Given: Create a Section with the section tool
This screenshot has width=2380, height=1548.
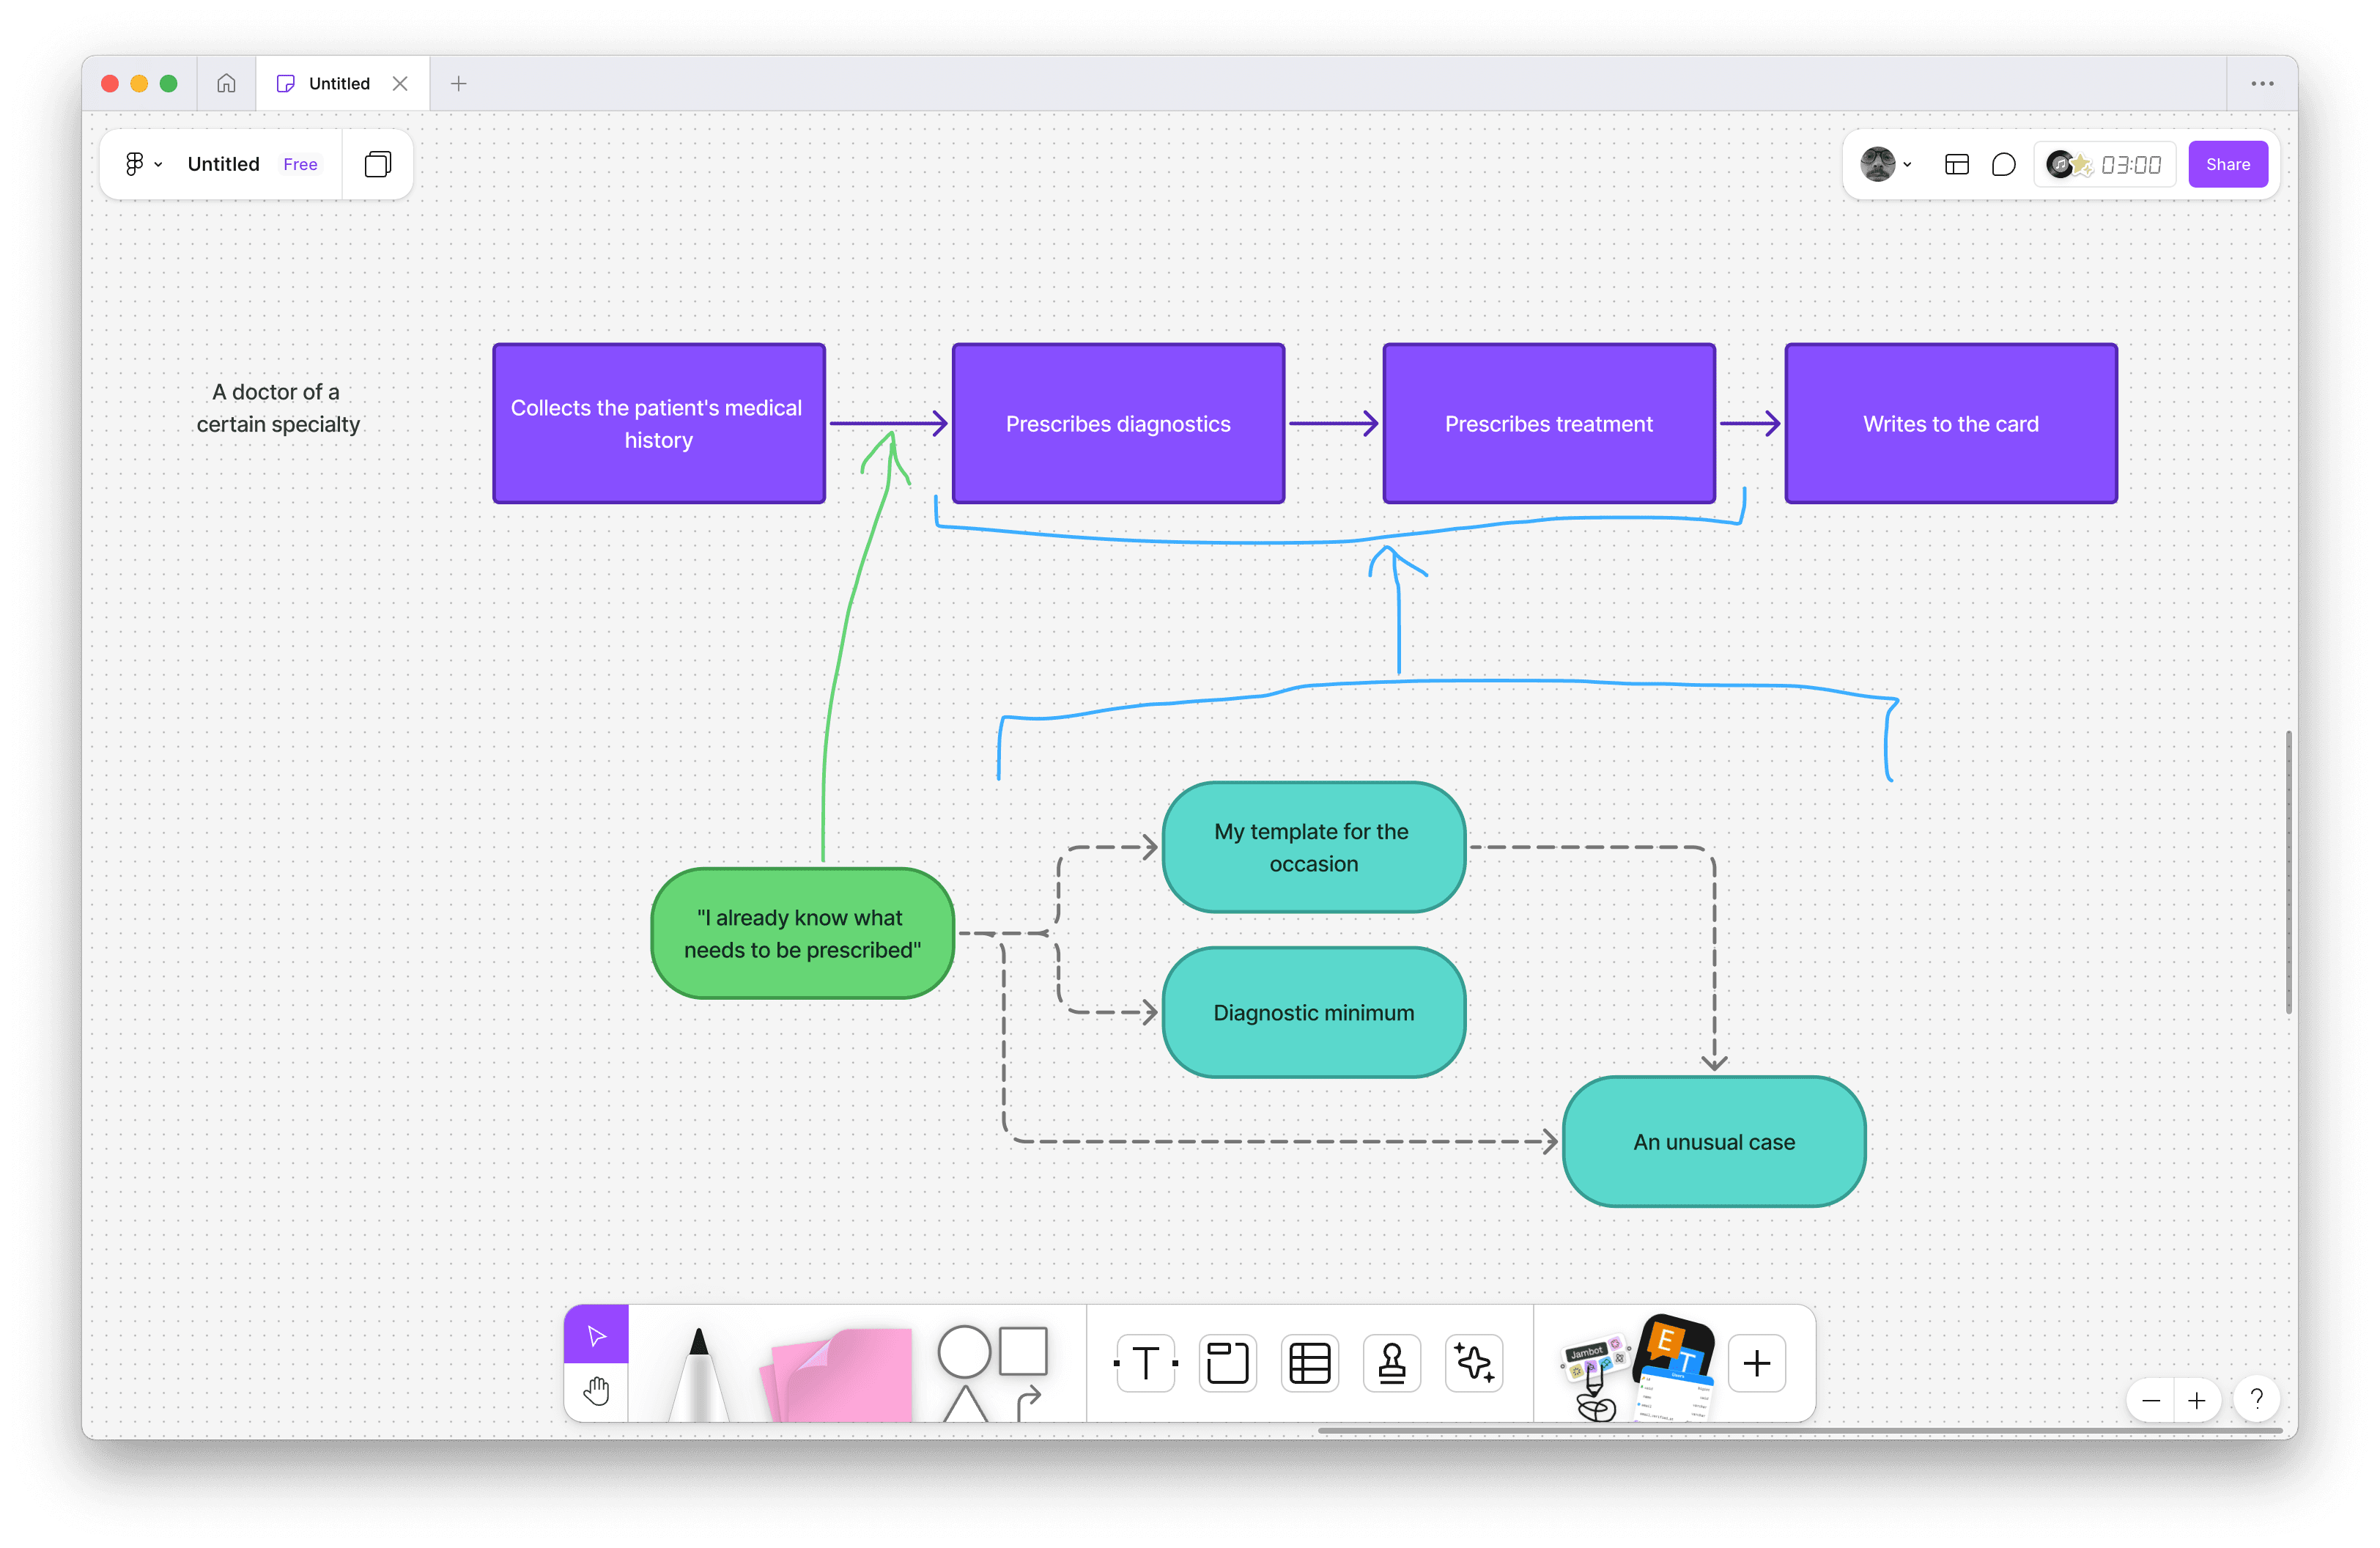Looking at the screenshot, I should (x=1227, y=1363).
